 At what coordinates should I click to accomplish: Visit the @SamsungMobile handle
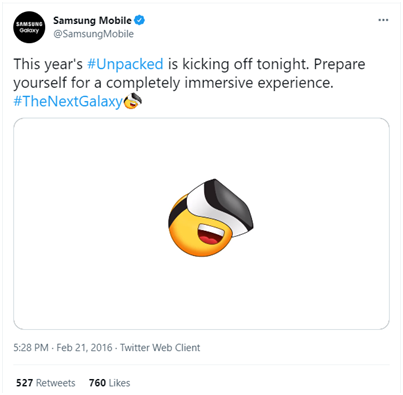tap(94, 34)
